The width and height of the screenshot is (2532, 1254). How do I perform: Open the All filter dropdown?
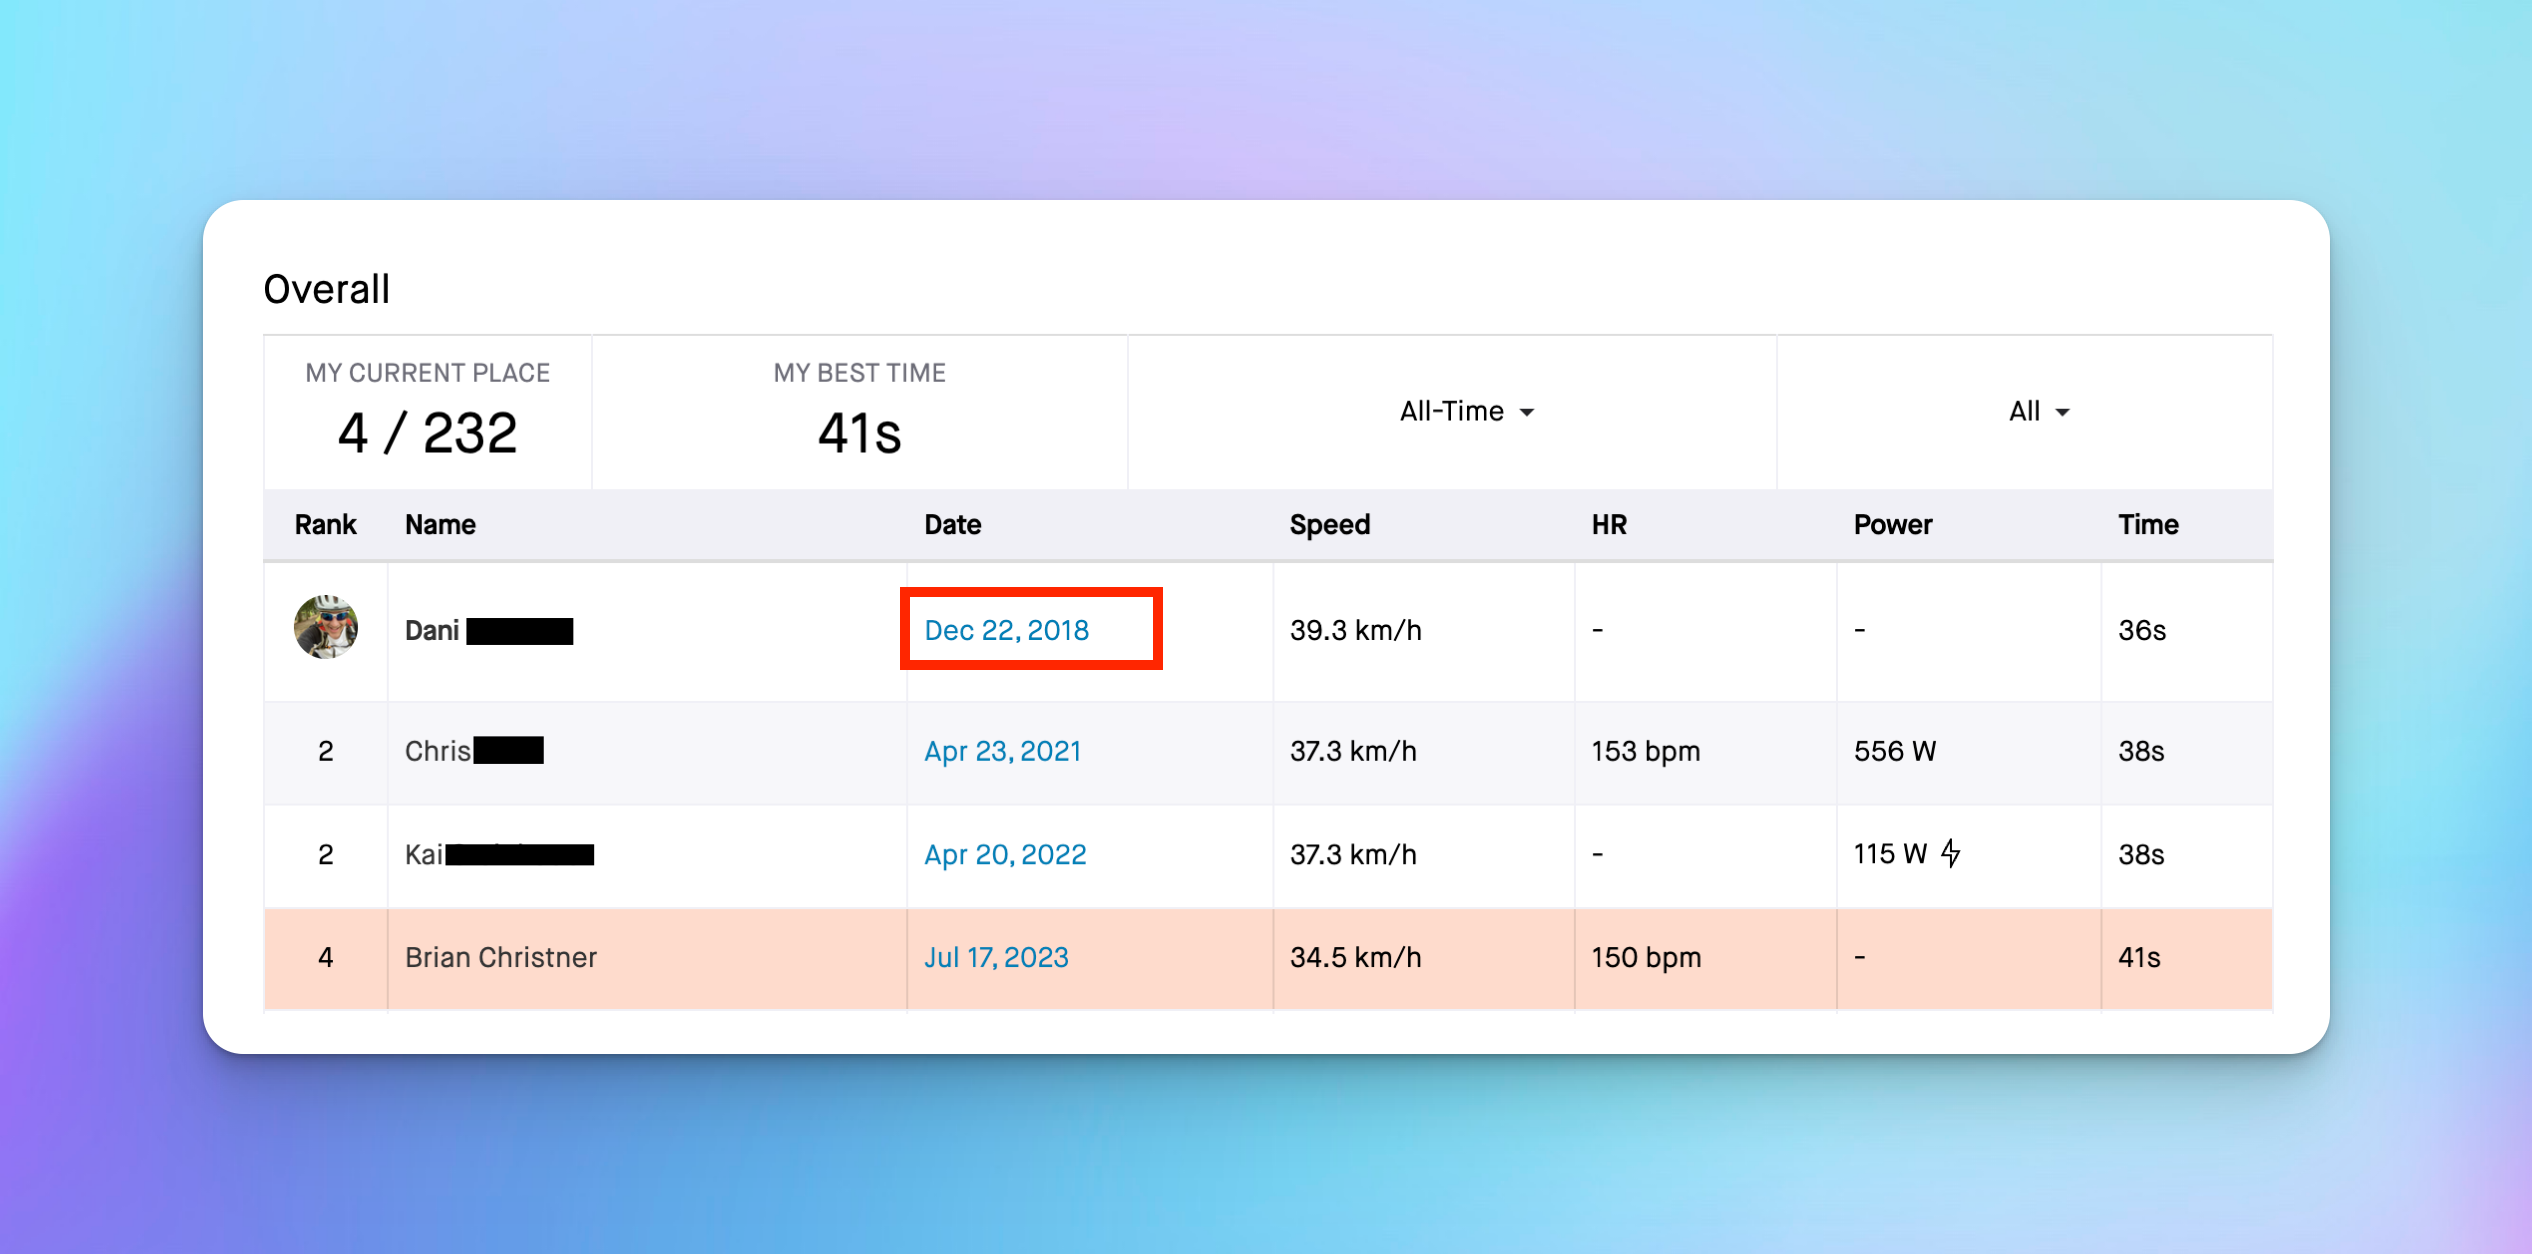pyautogui.click(x=2038, y=411)
